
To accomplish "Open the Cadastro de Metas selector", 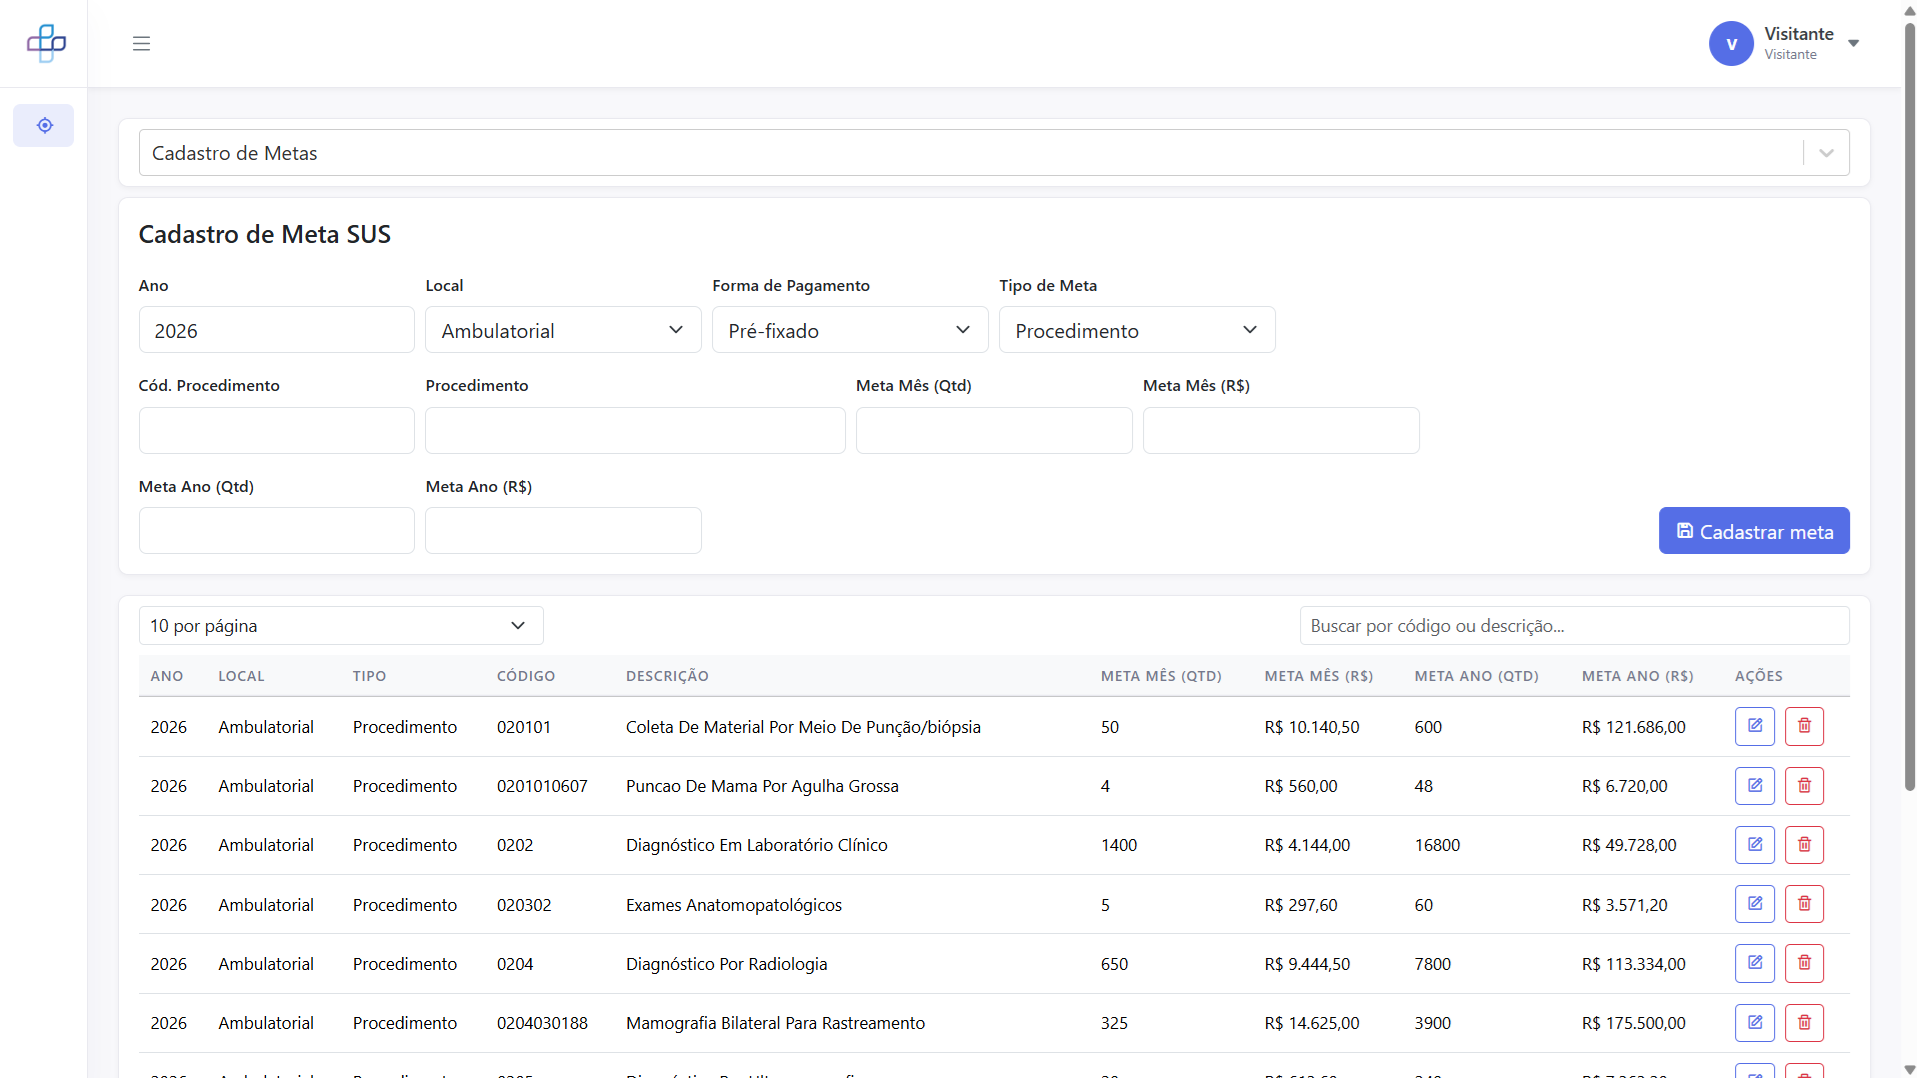I will pyautogui.click(x=994, y=153).
